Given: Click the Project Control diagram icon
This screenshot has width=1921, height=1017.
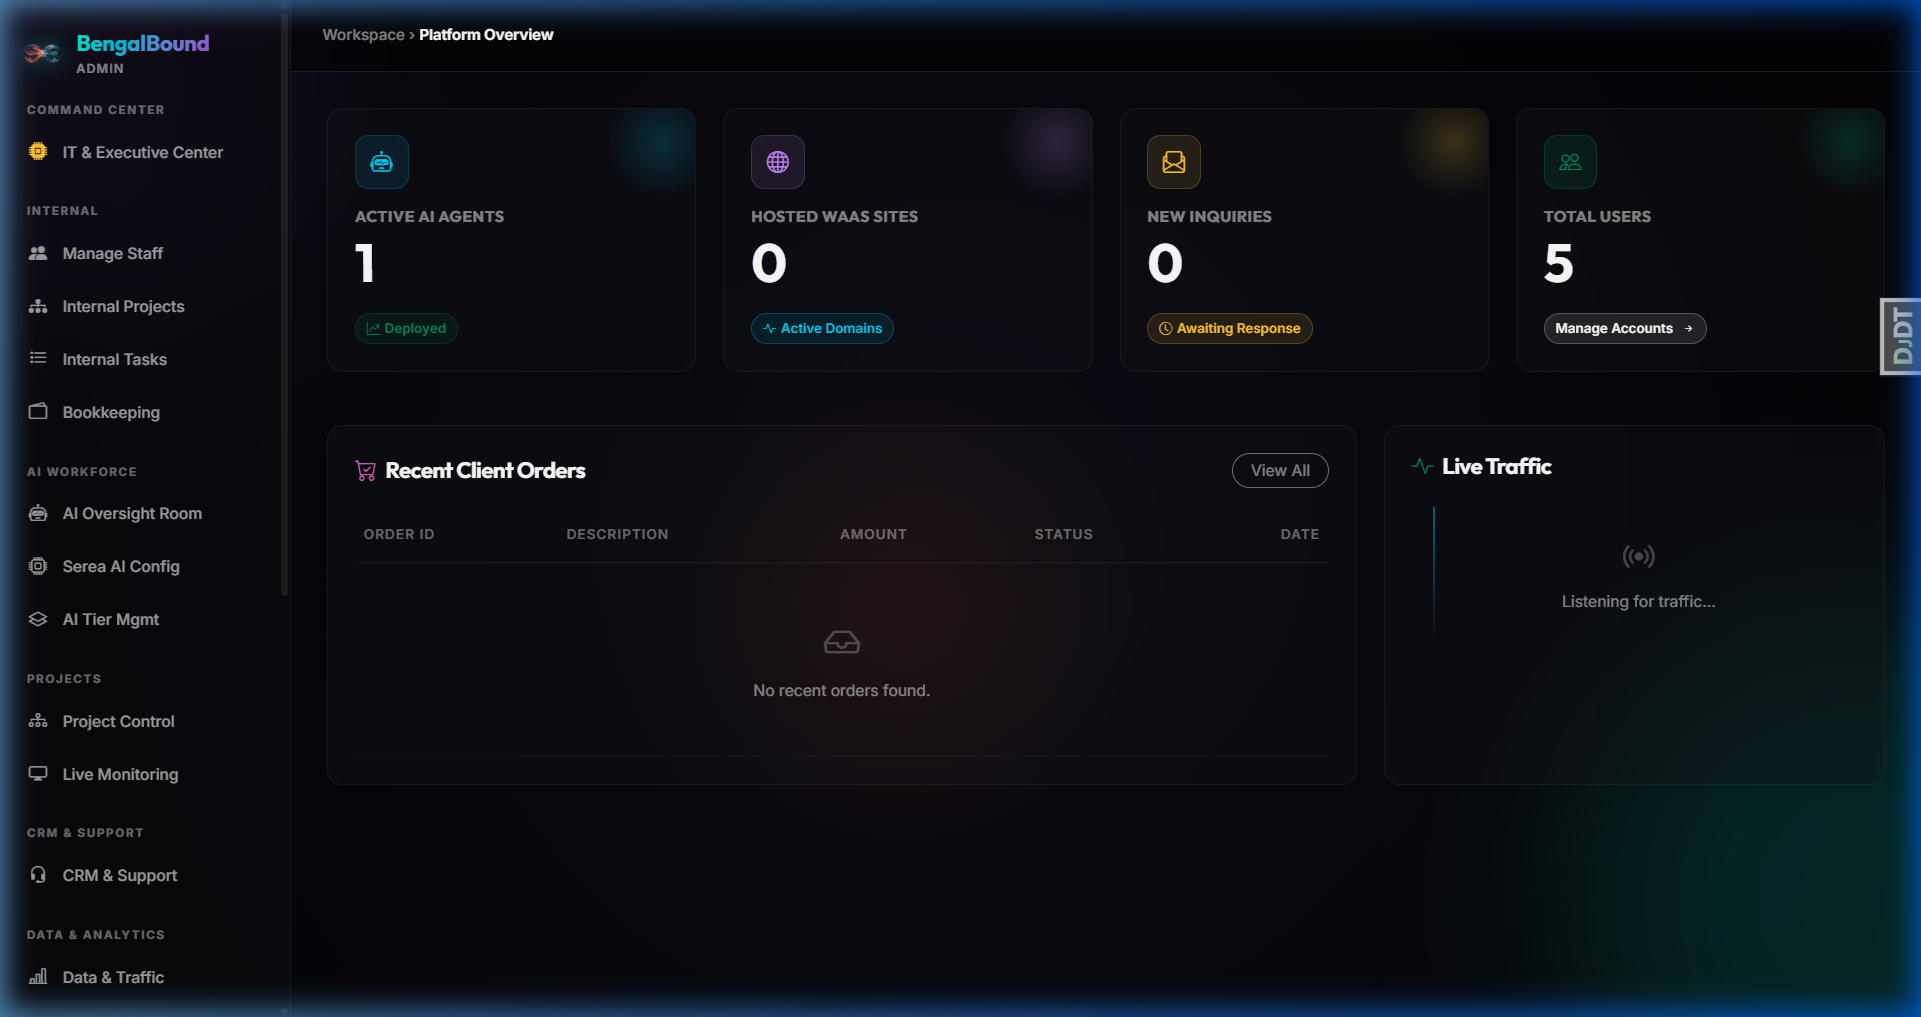Looking at the screenshot, I should pyautogui.click(x=38, y=721).
